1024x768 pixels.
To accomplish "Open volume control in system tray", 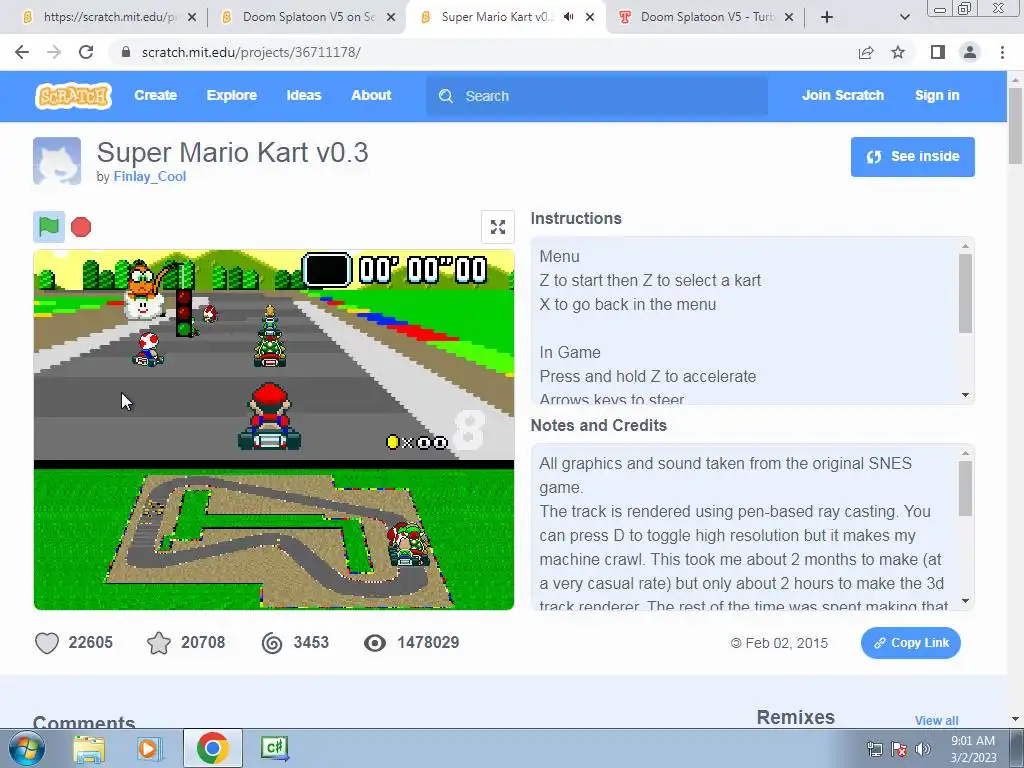I will point(923,749).
